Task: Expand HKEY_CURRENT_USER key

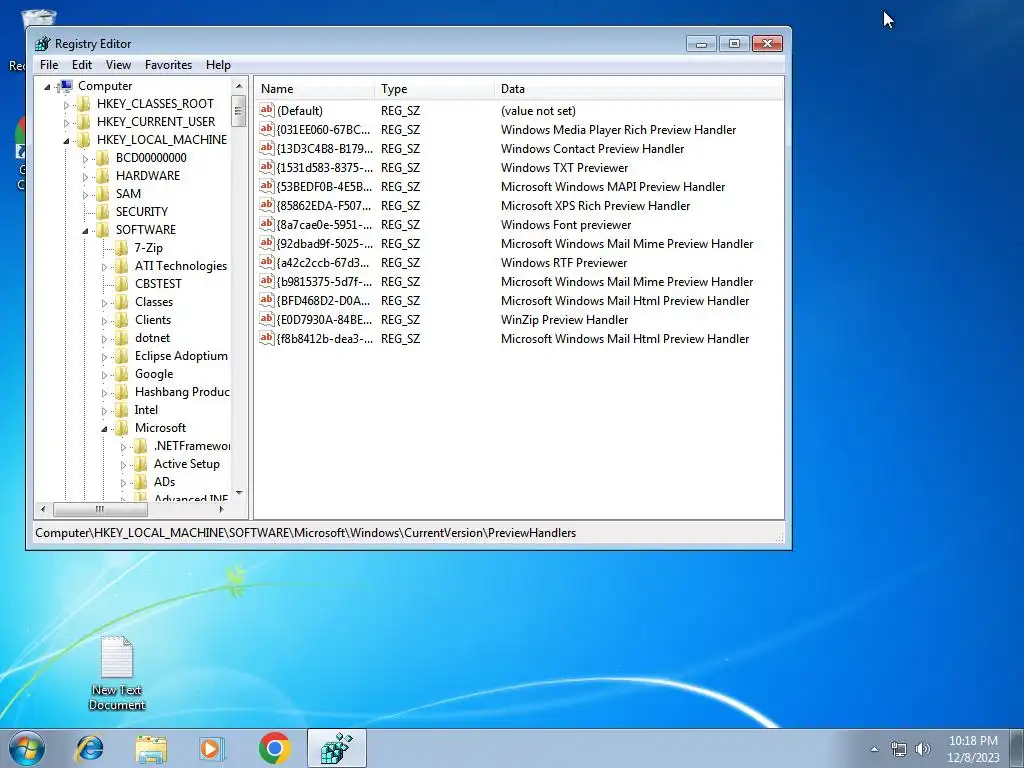Action: [66, 123]
